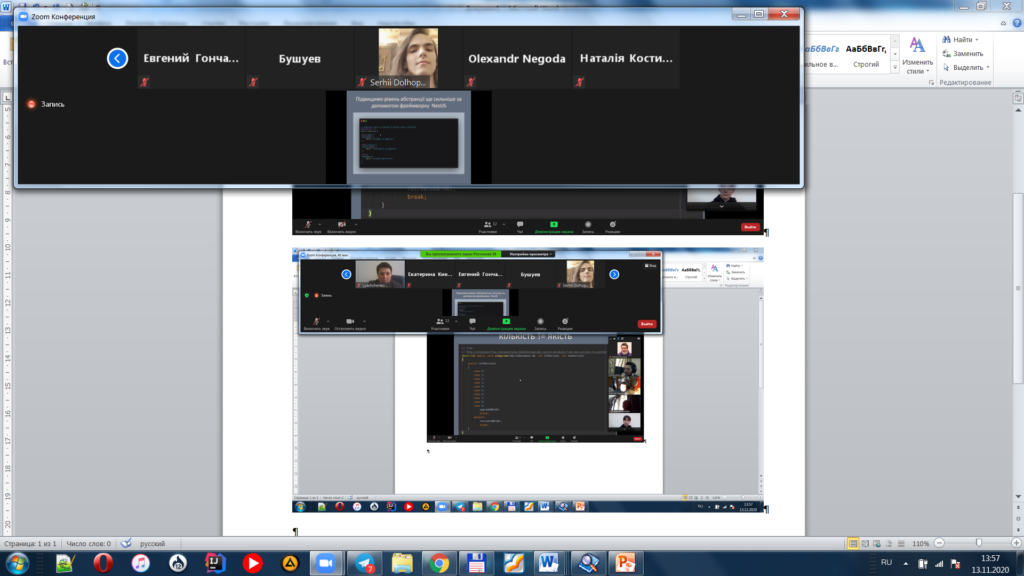Select the Наталія Кости... participant tile
Image resolution: width=1024 pixels, height=576 pixels.
click(626, 57)
